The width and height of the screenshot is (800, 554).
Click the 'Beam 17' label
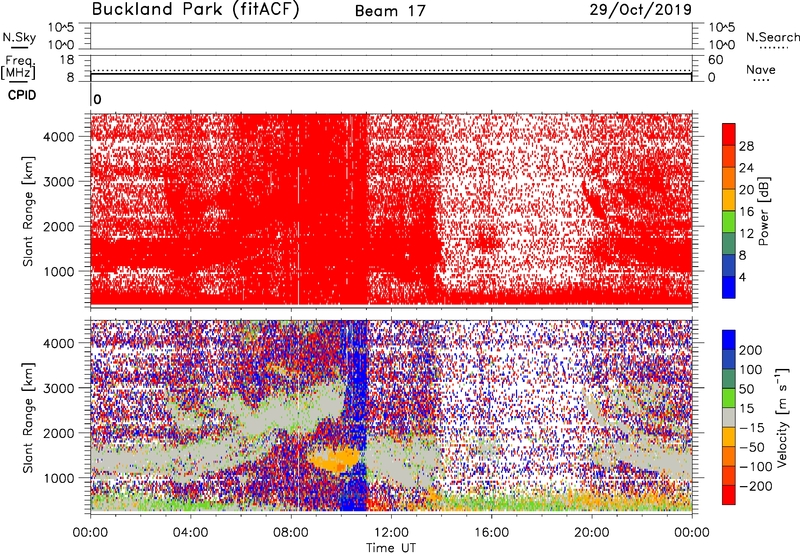pyautogui.click(x=390, y=11)
